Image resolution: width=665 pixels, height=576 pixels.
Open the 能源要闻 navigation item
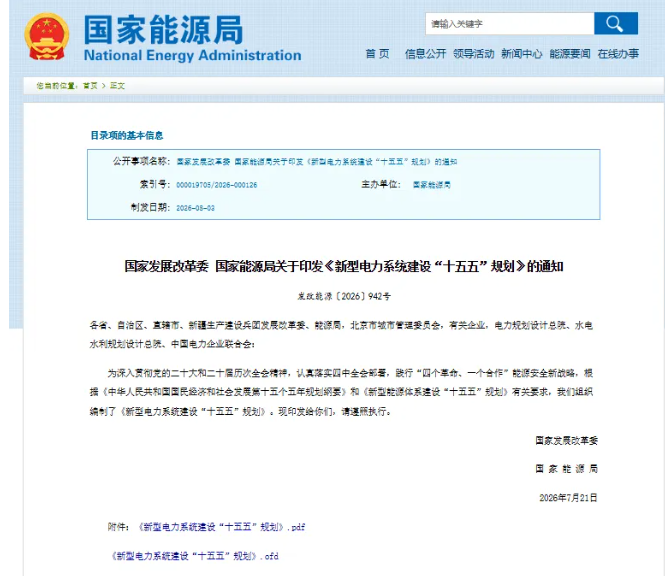pos(570,54)
